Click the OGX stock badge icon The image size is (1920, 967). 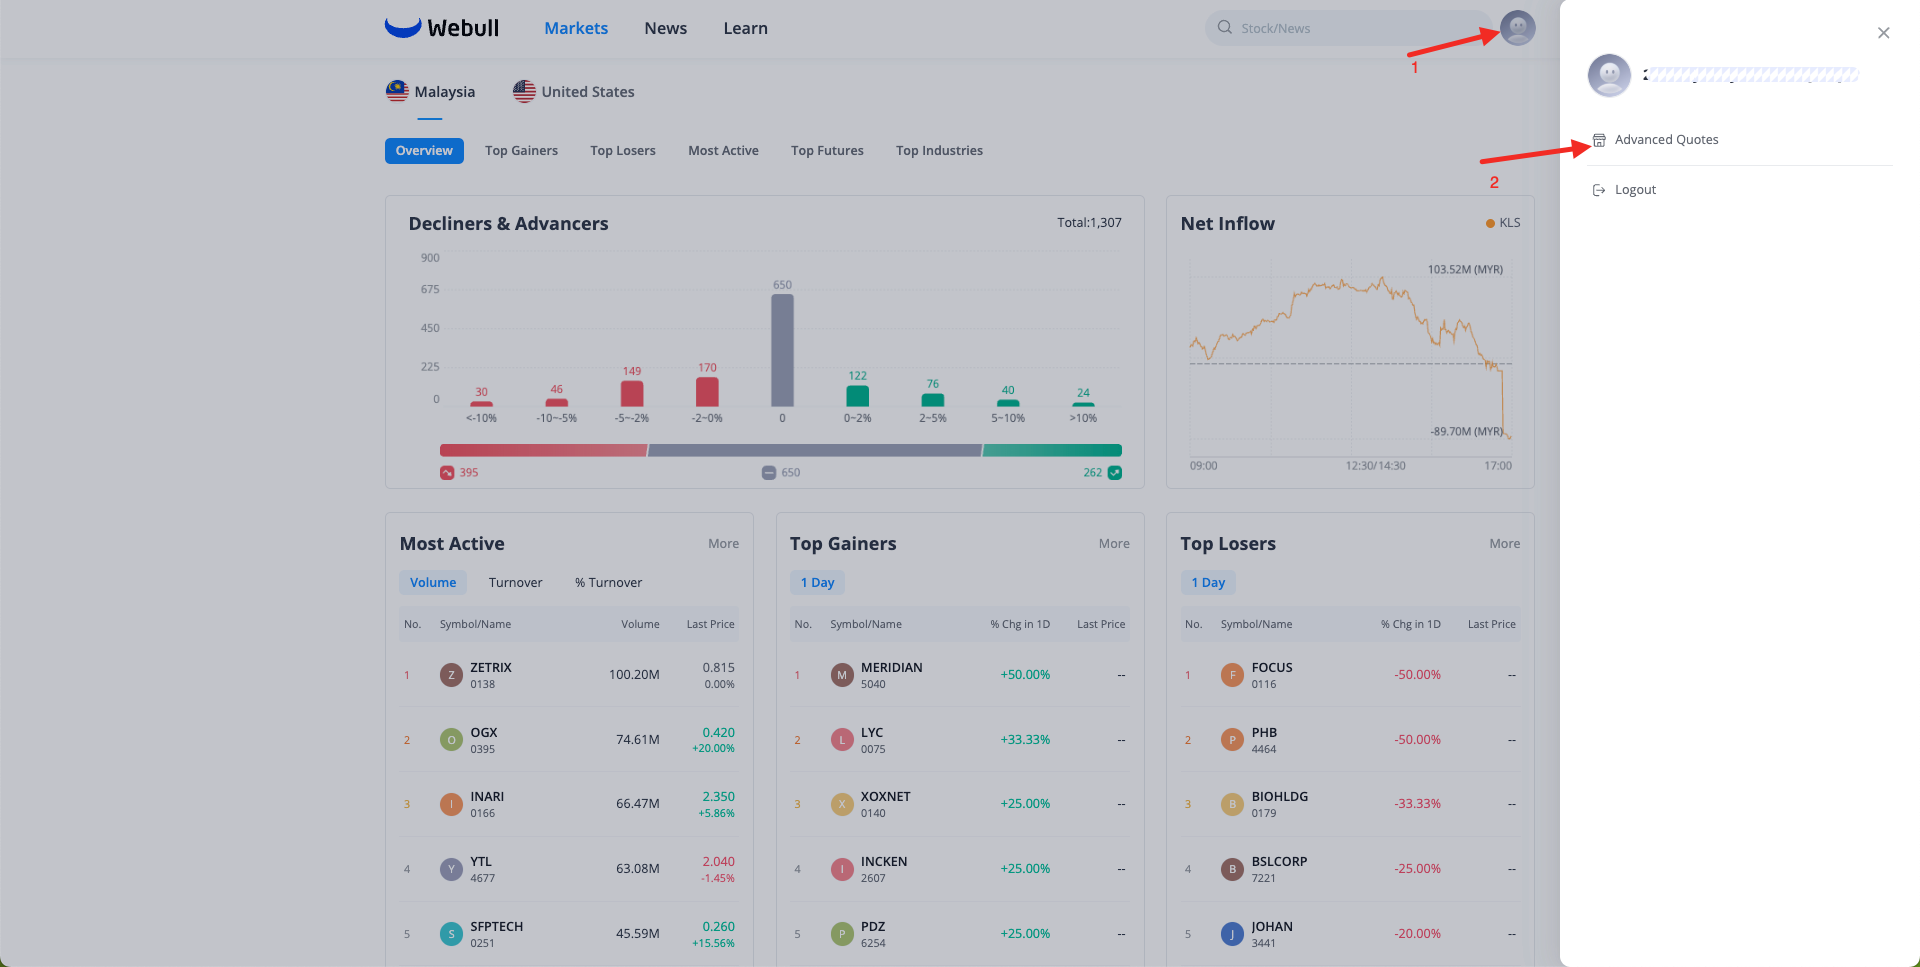[x=451, y=740]
